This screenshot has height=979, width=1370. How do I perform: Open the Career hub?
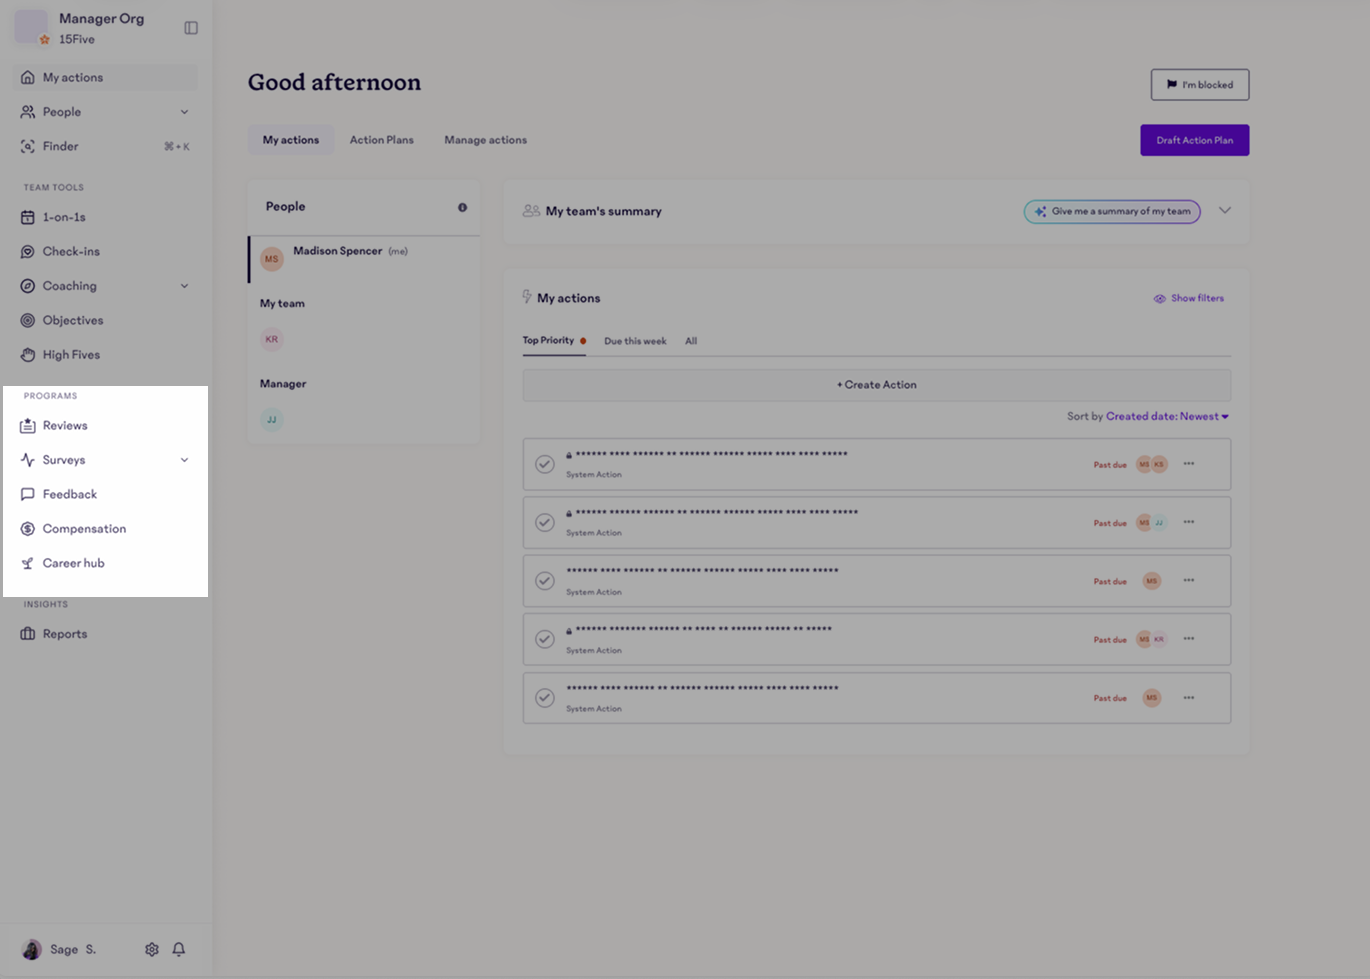click(x=73, y=562)
